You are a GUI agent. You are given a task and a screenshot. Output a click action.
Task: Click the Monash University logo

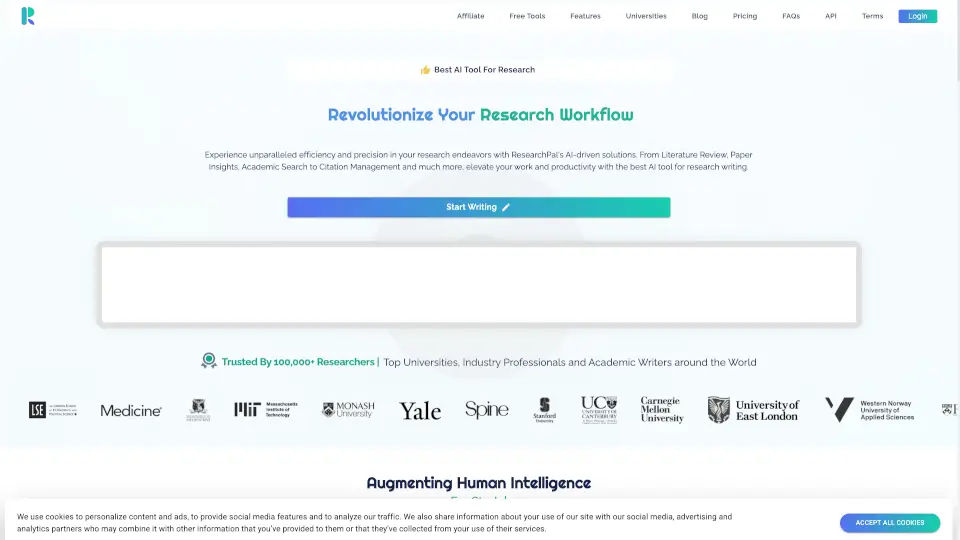click(348, 410)
